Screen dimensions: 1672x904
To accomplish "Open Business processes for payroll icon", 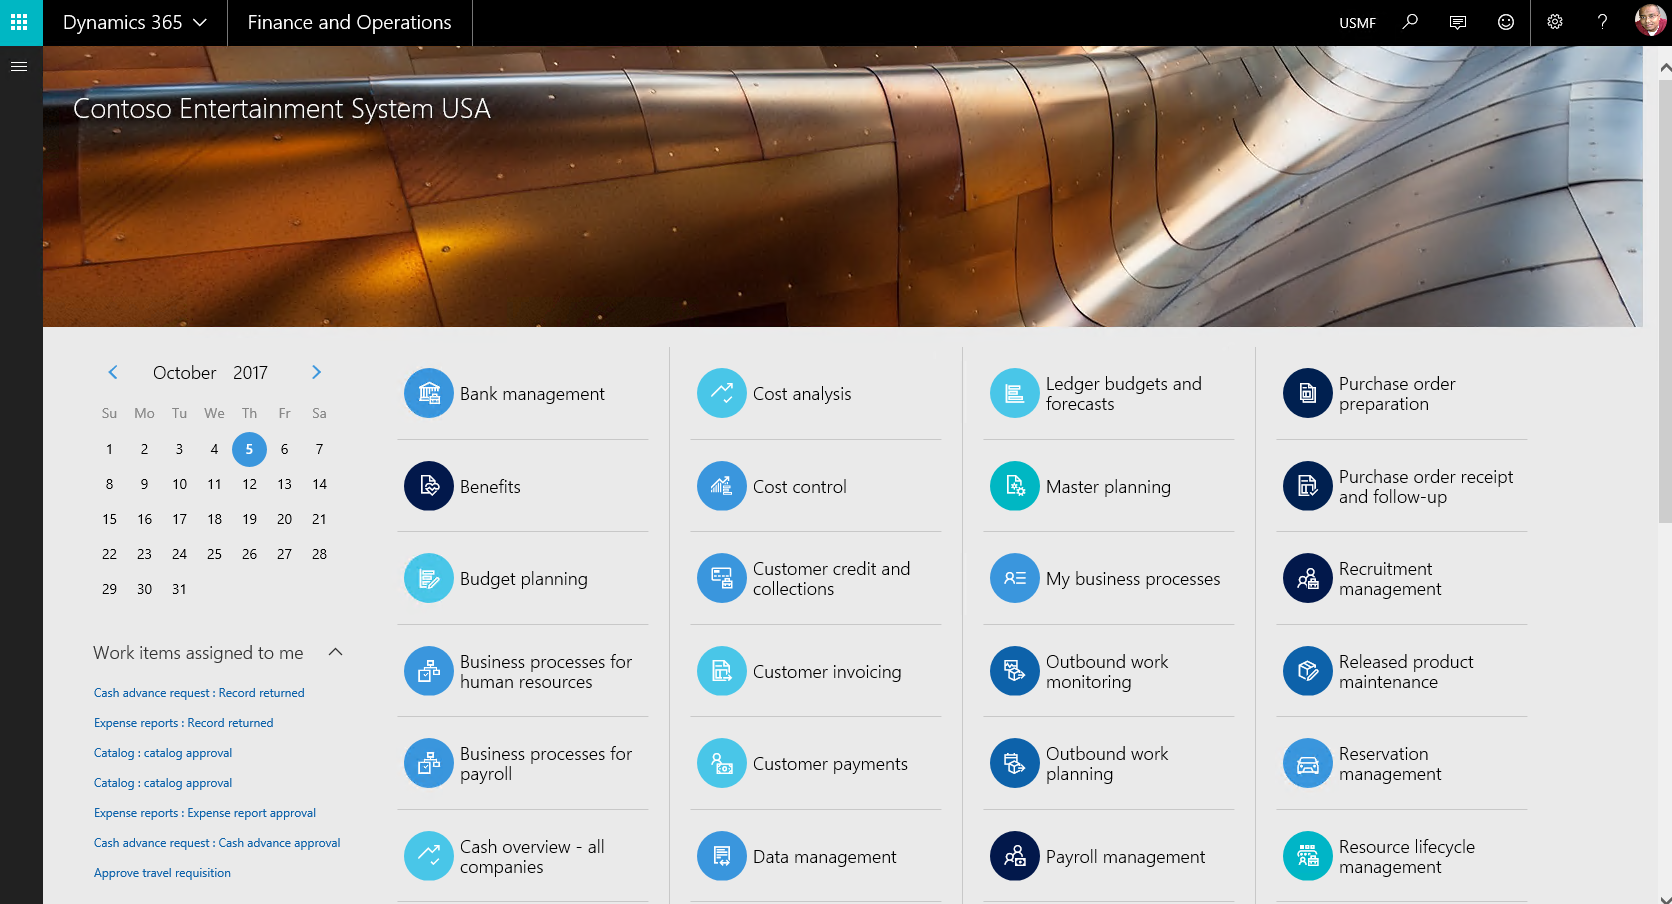I will pyautogui.click(x=429, y=763).
